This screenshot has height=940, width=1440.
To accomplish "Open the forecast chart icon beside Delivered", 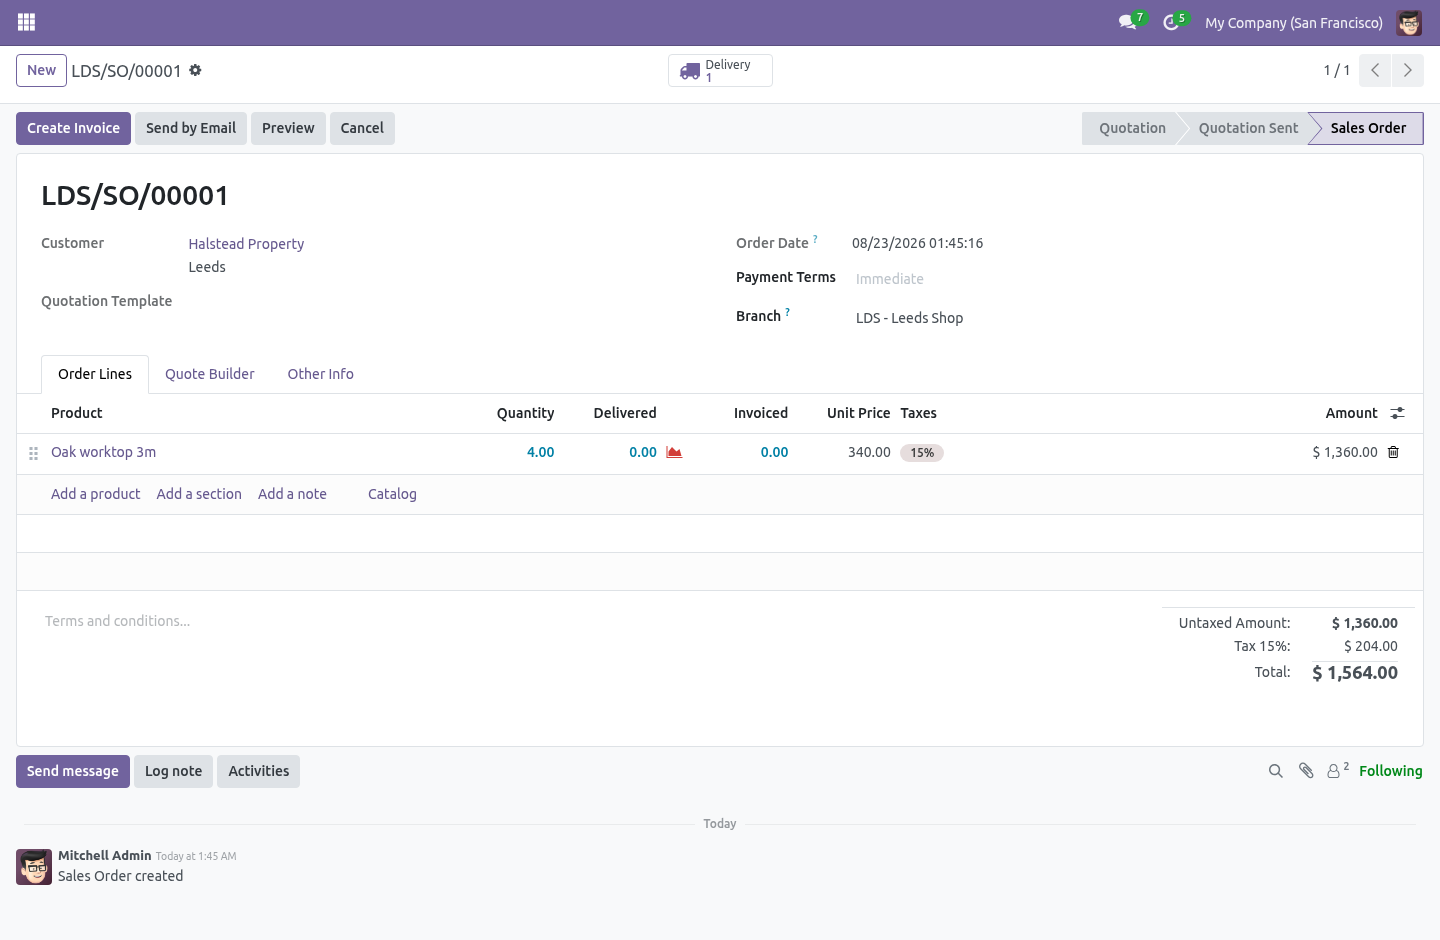I will coord(674,452).
